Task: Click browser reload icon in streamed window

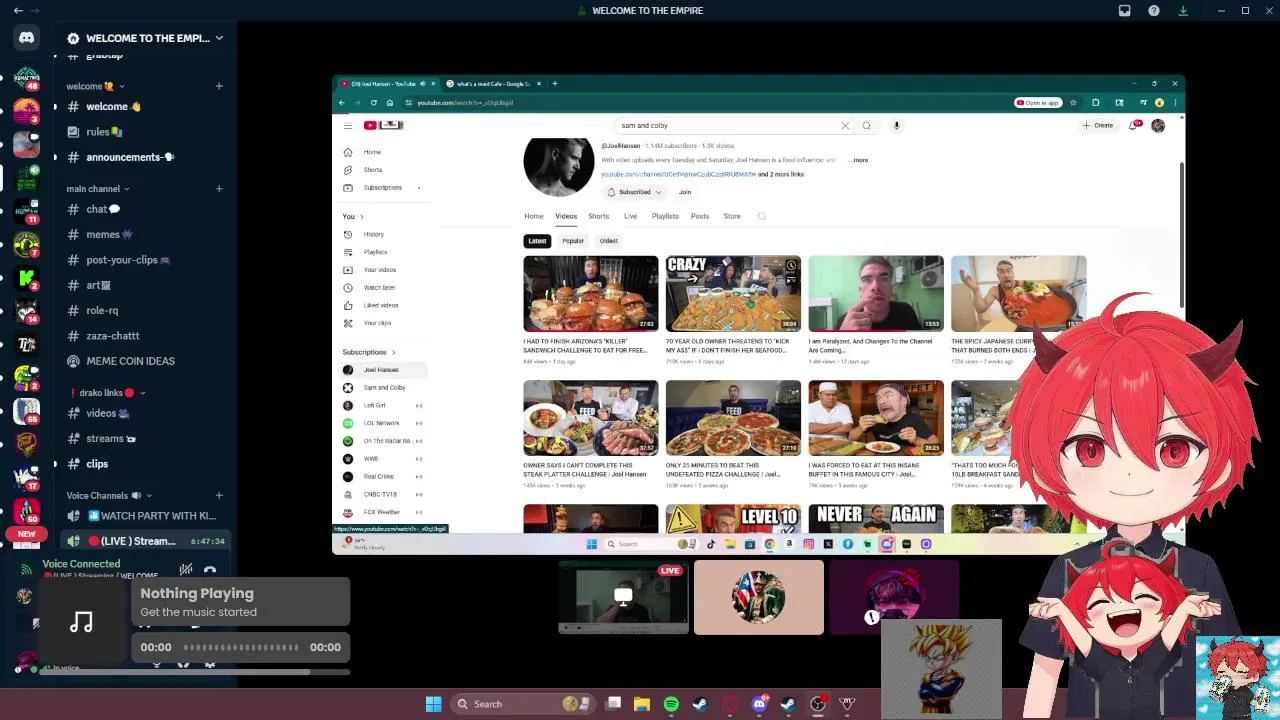Action: click(x=373, y=103)
